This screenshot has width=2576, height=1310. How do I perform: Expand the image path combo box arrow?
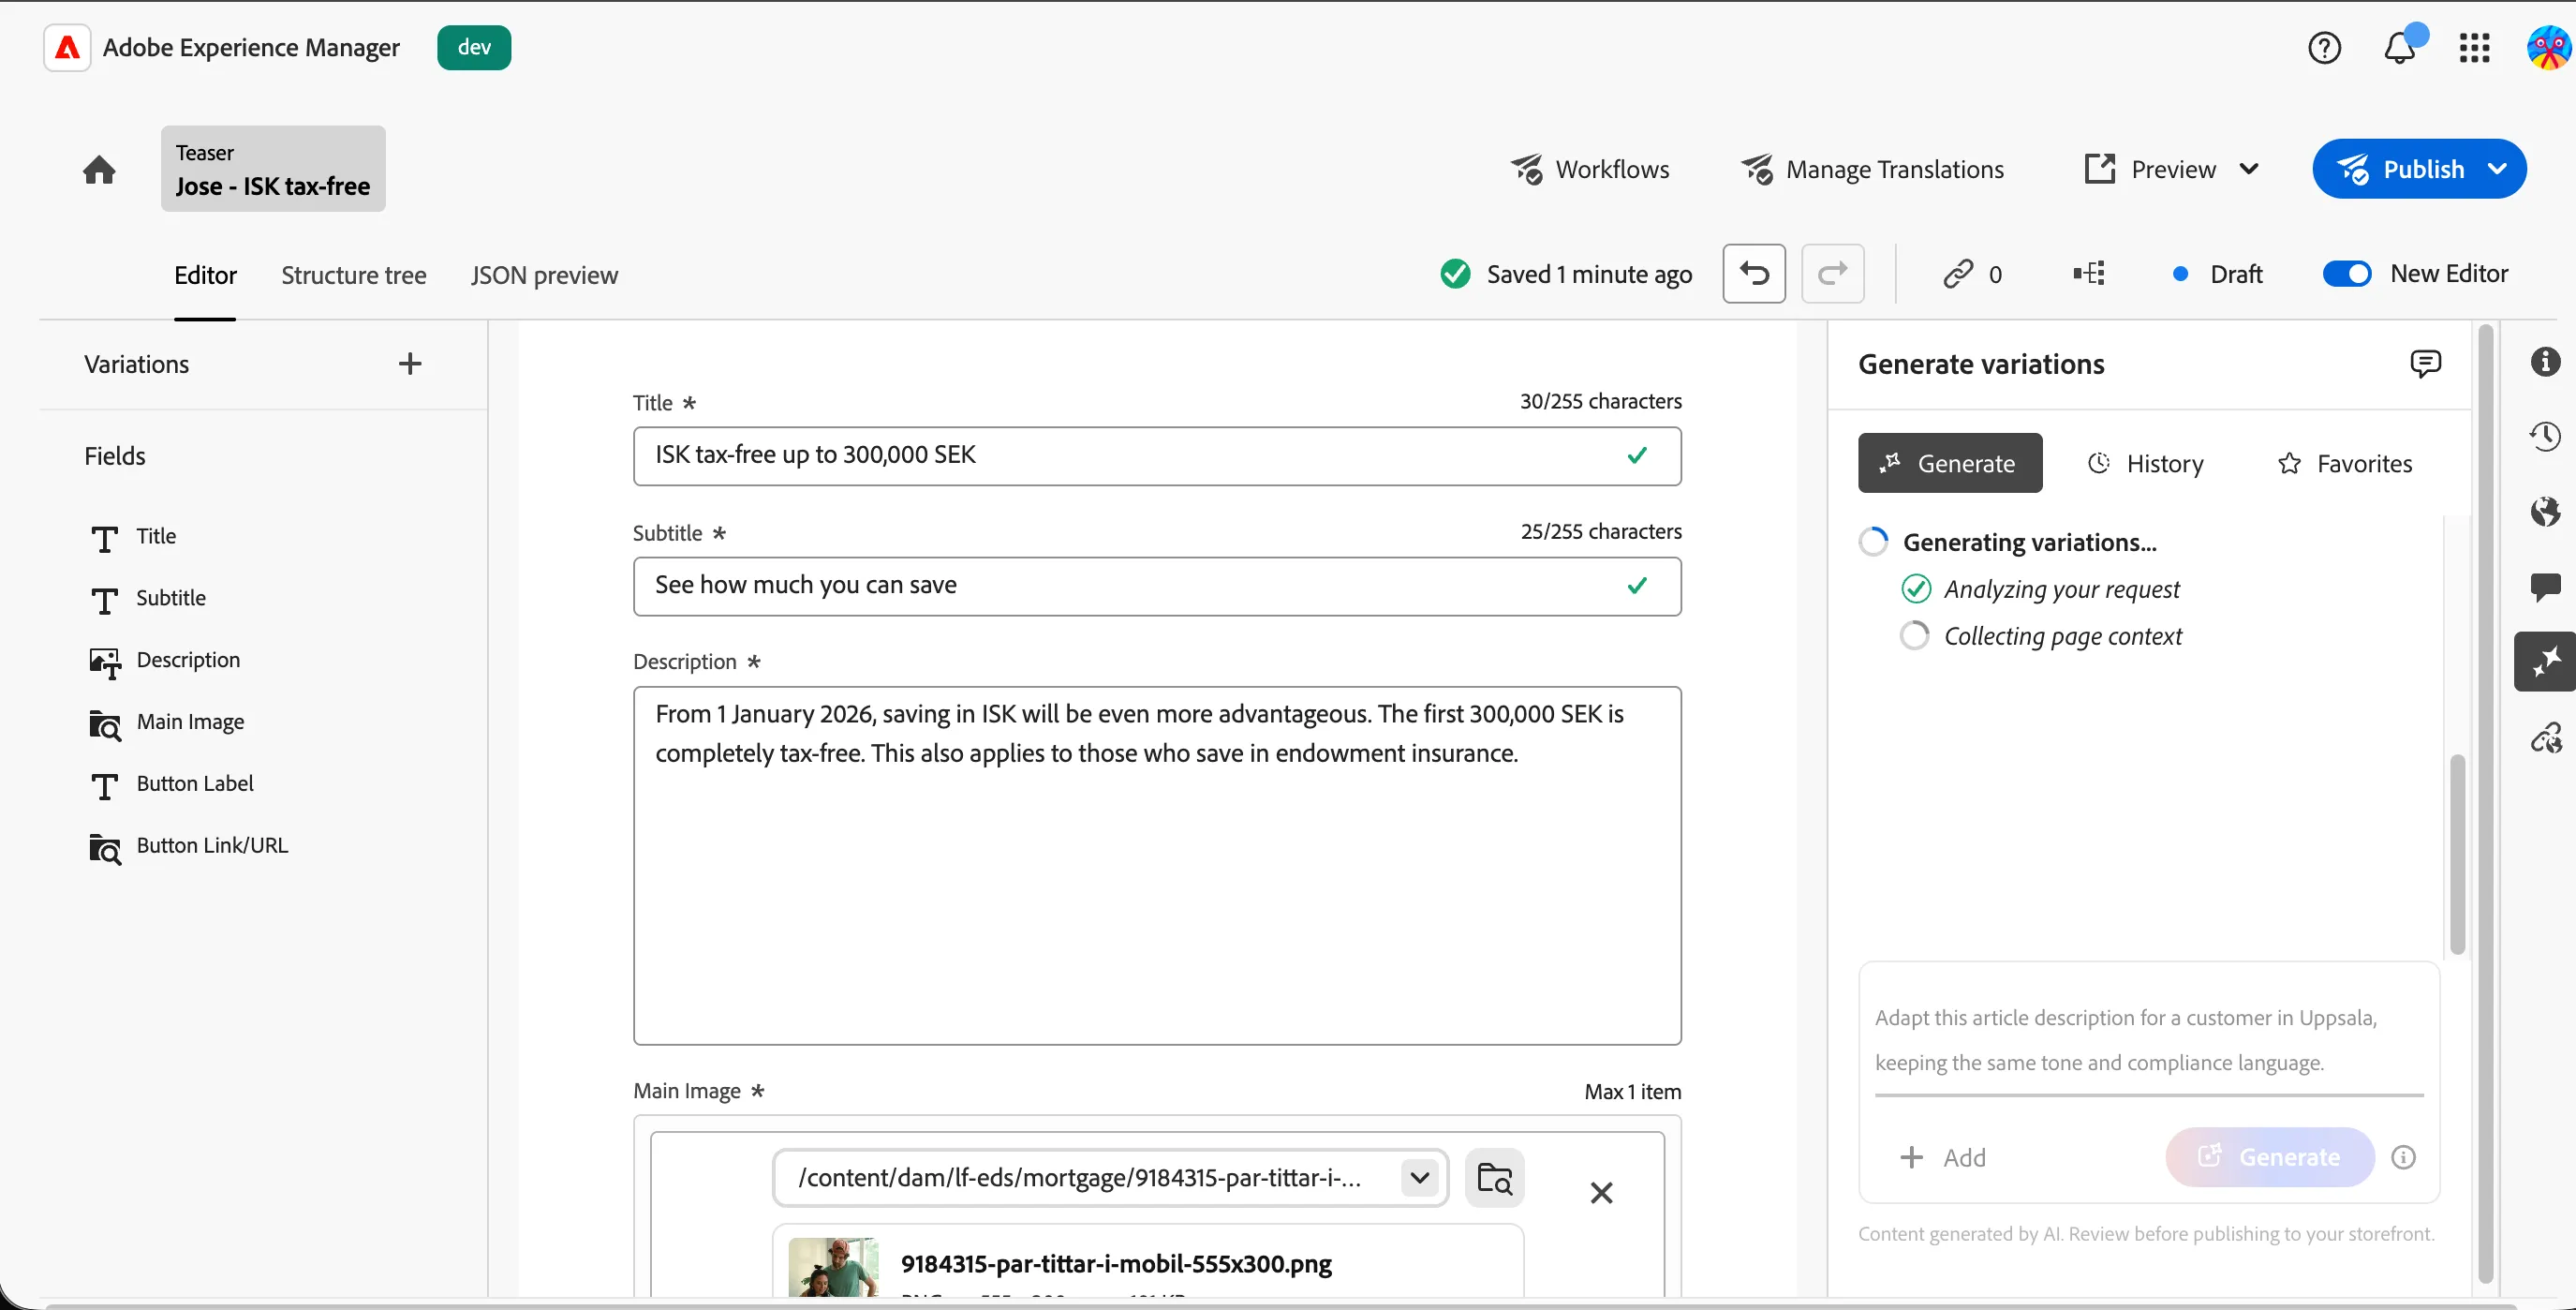[x=1419, y=1177]
